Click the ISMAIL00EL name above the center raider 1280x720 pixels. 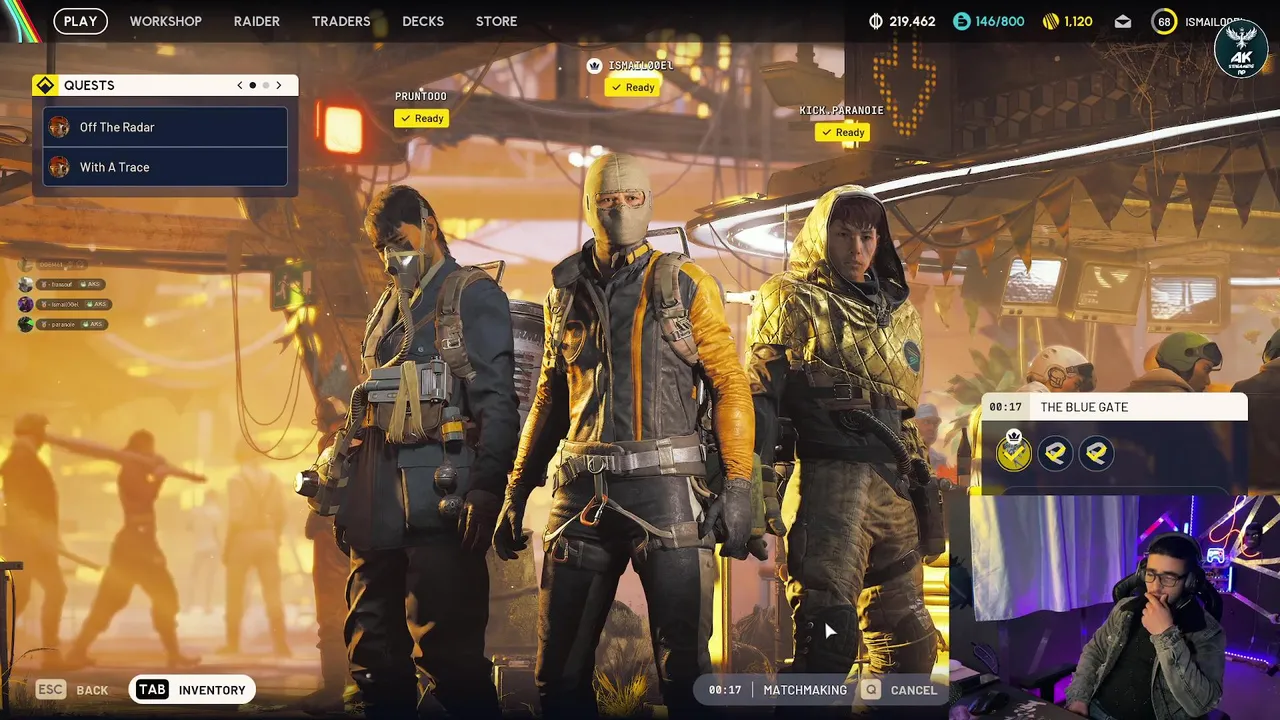tap(641, 65)
